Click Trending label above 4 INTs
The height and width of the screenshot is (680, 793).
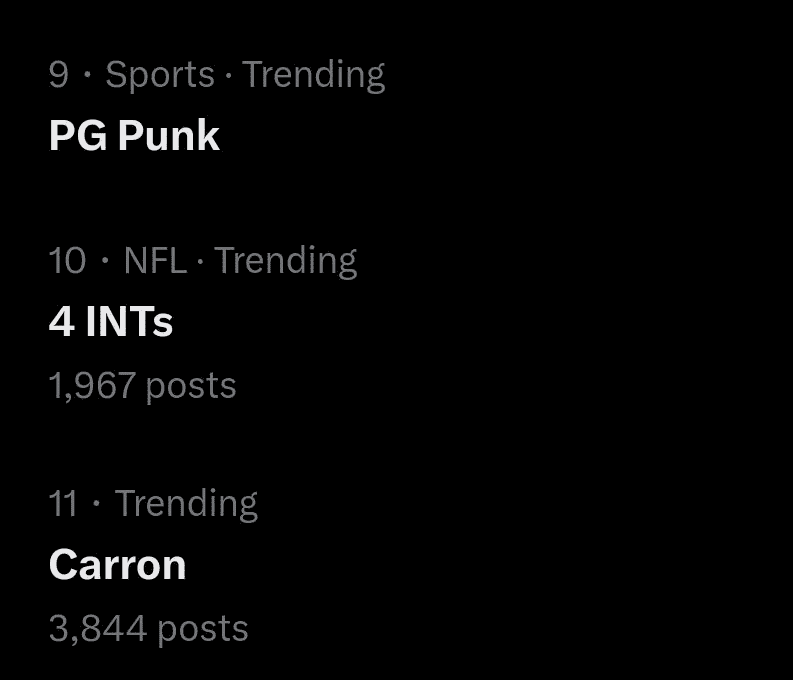(285, 261)
